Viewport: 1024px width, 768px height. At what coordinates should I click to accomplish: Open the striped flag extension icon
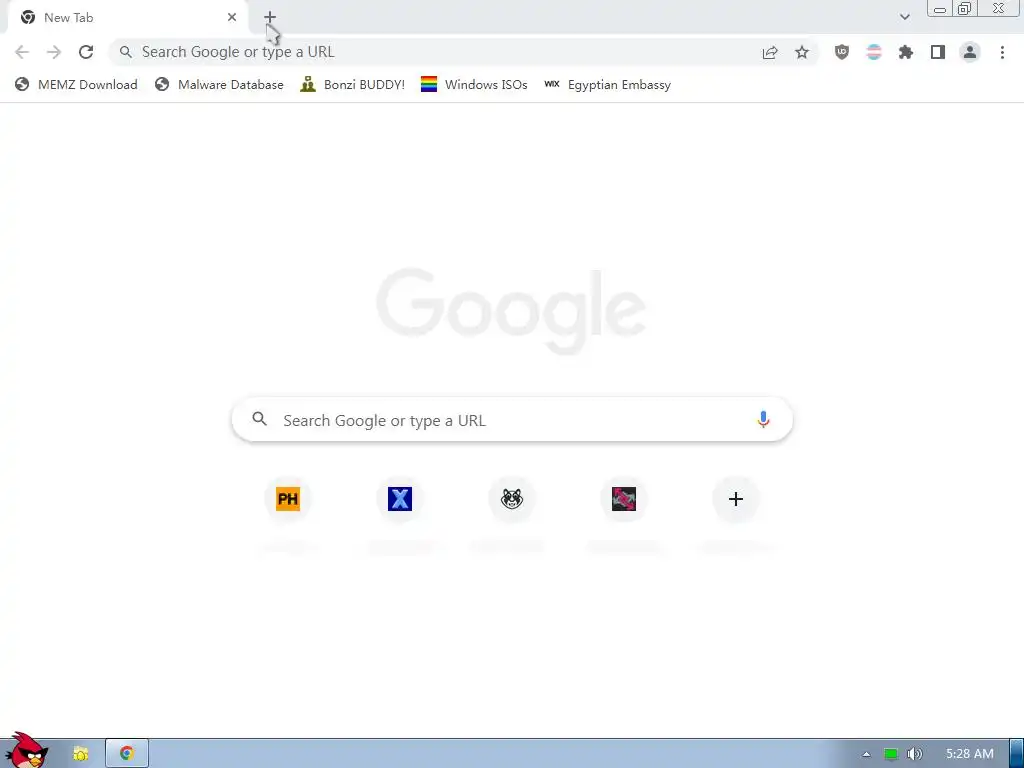click(x=874, y=52)
